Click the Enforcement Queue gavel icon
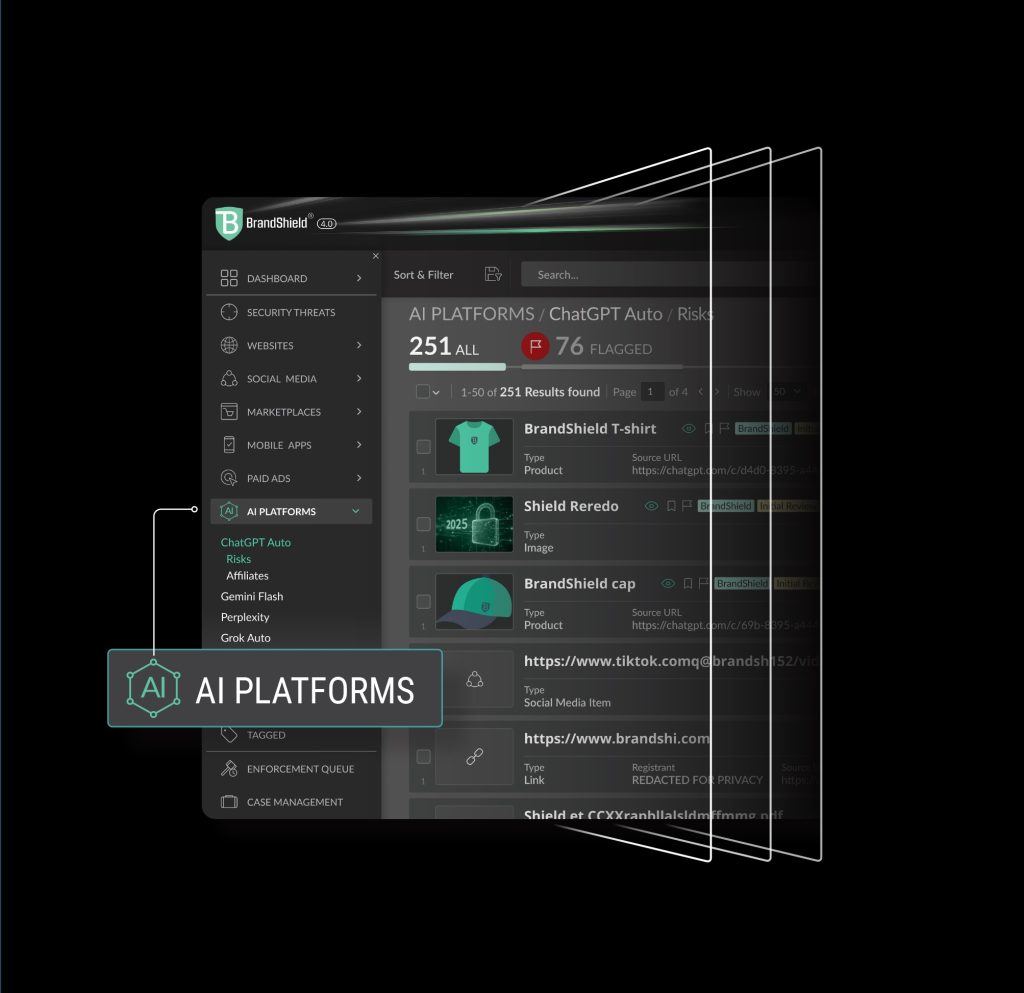1024x993 pixels. 229,768
